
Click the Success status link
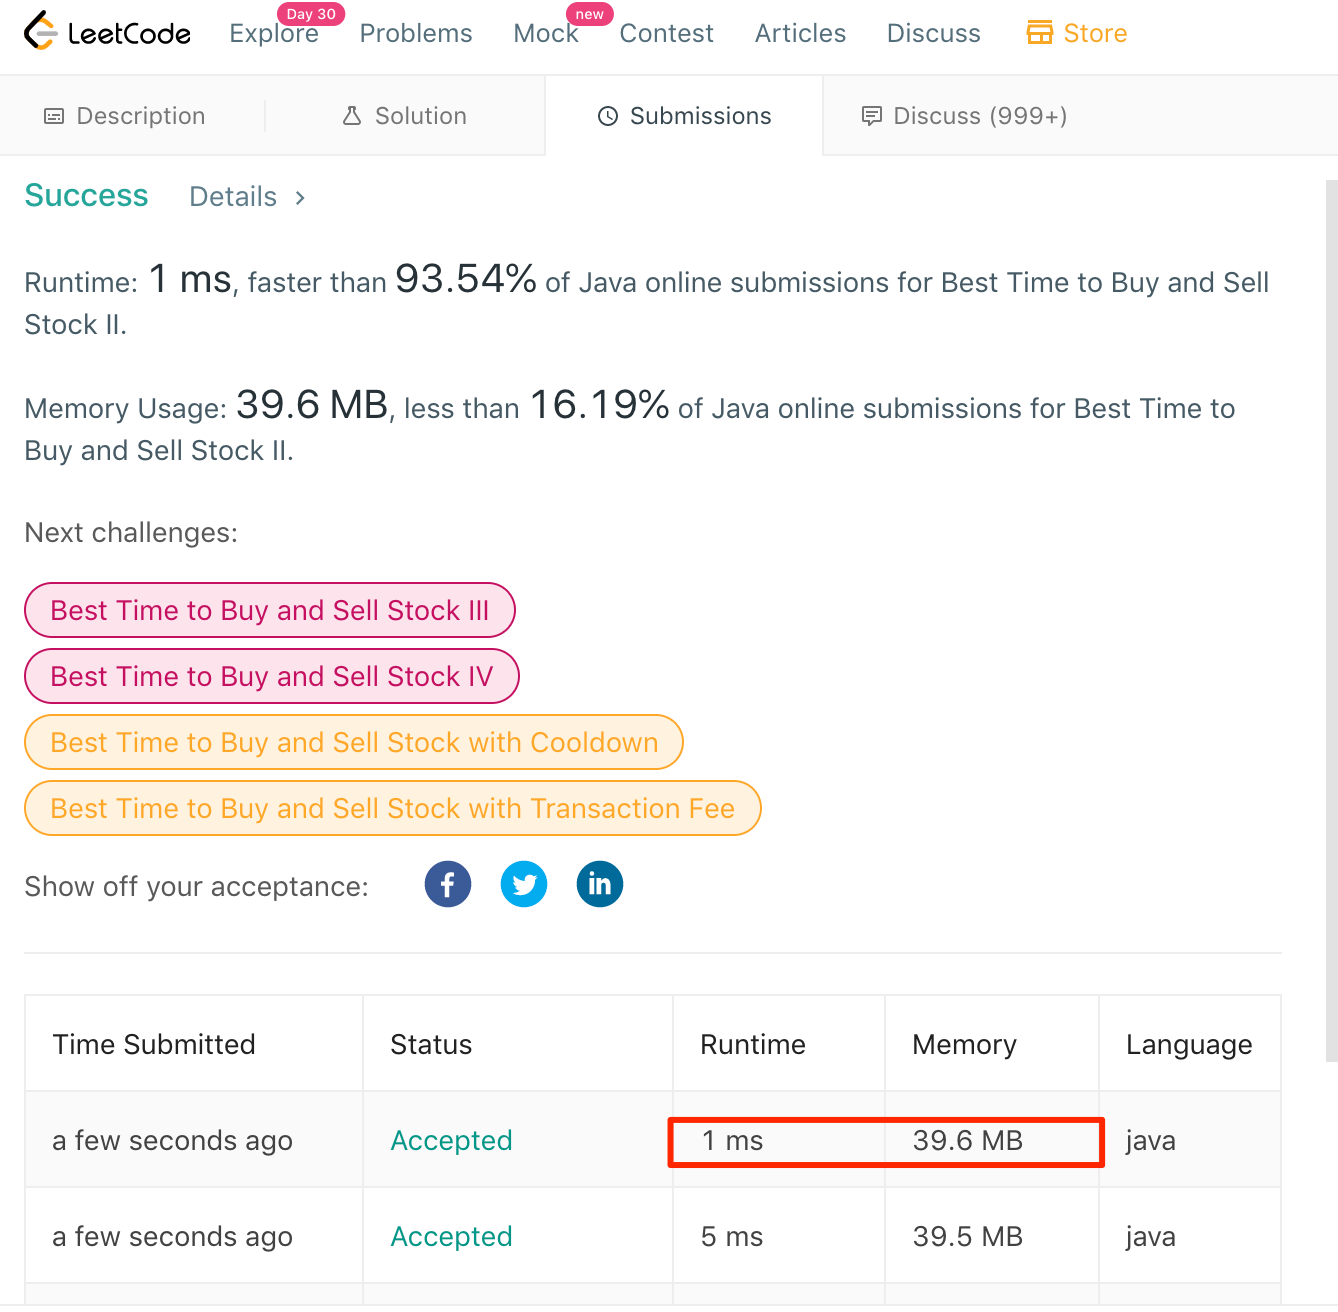pos(86,196)
